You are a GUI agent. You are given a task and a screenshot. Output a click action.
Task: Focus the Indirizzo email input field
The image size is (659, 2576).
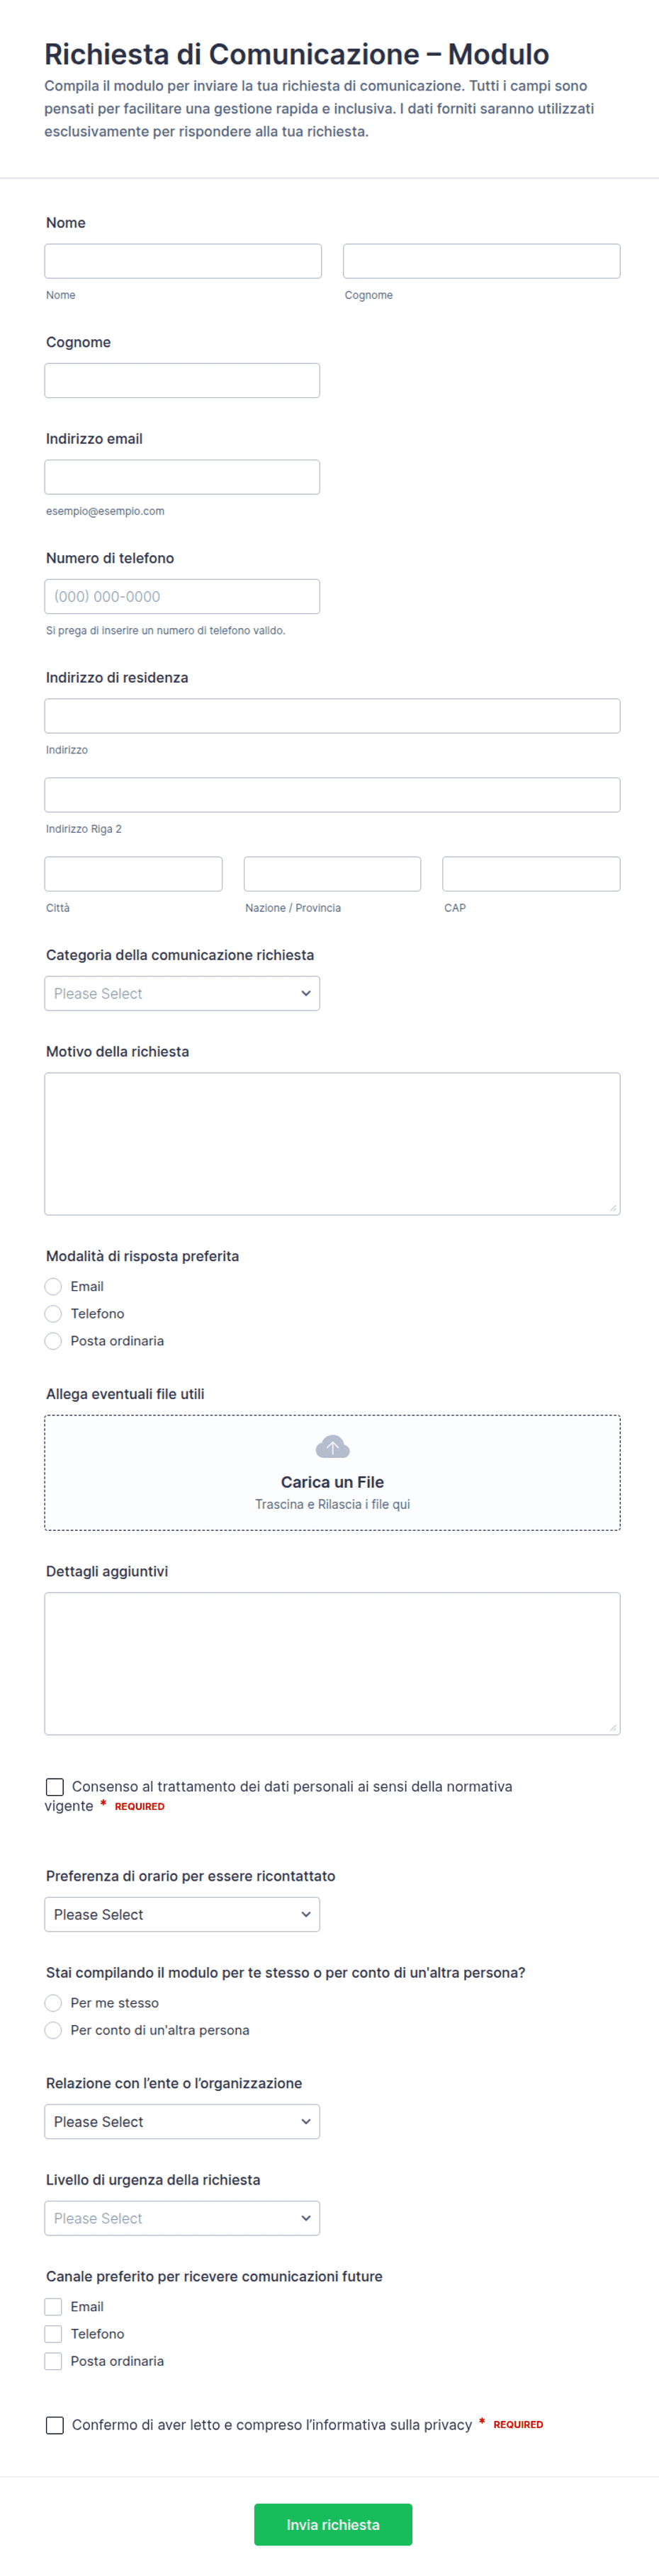182,477
